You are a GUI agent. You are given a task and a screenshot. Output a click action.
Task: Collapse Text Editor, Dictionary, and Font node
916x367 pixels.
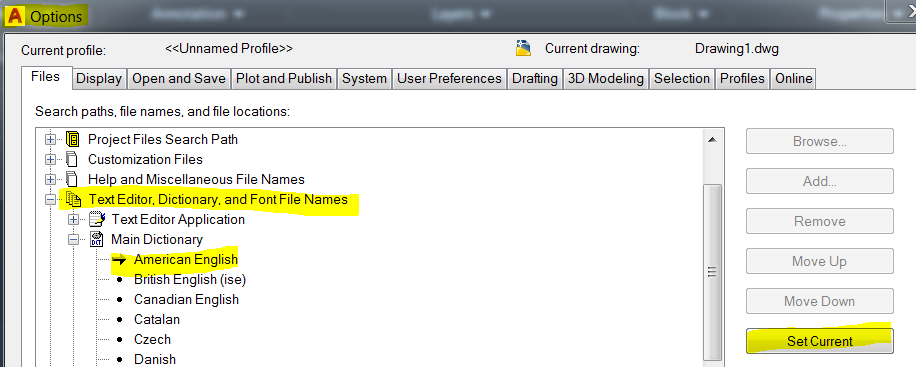(51, 200)
